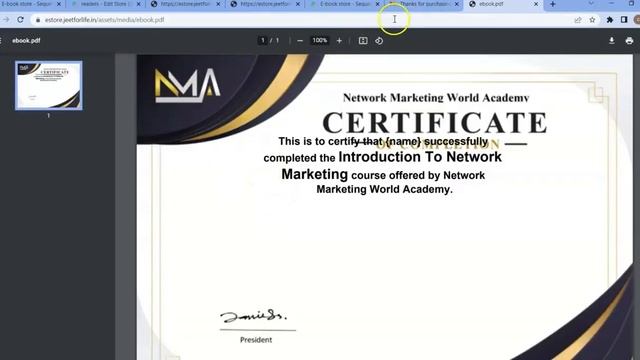Zoom out PDF with the minus icon
This screenshot has height=360, width=640.
(x=300, y=41)
